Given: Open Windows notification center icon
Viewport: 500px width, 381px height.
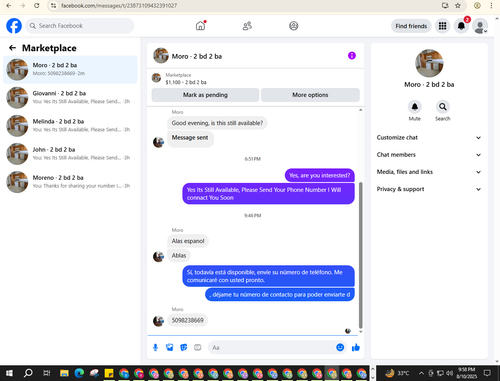Looking at the screenshot, I should tap(487, 373).
